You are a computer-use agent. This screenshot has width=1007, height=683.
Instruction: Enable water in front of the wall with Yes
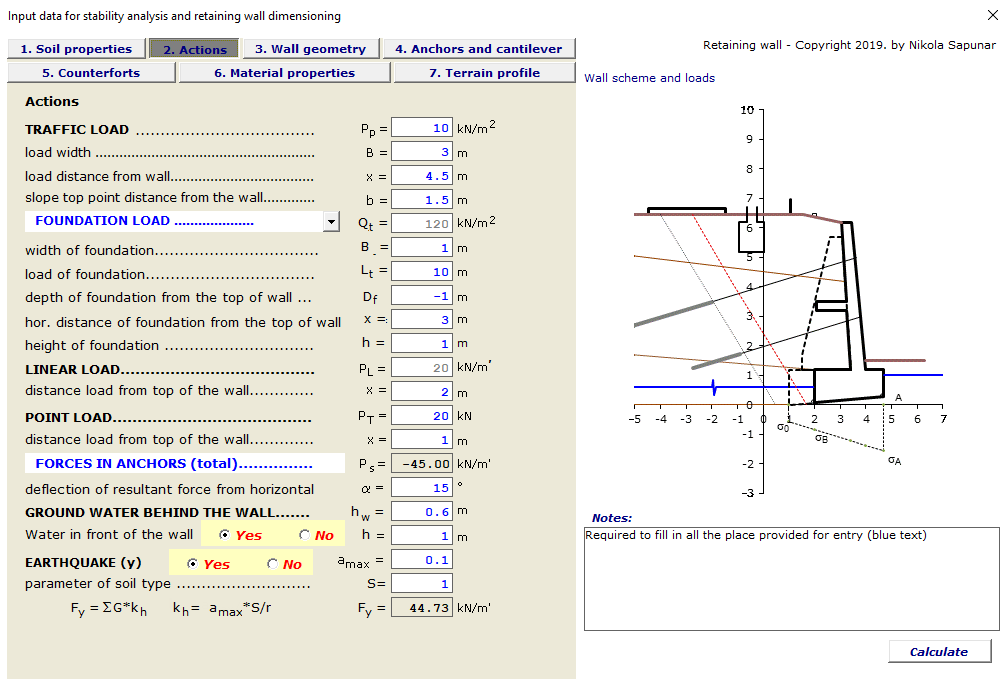224,534
